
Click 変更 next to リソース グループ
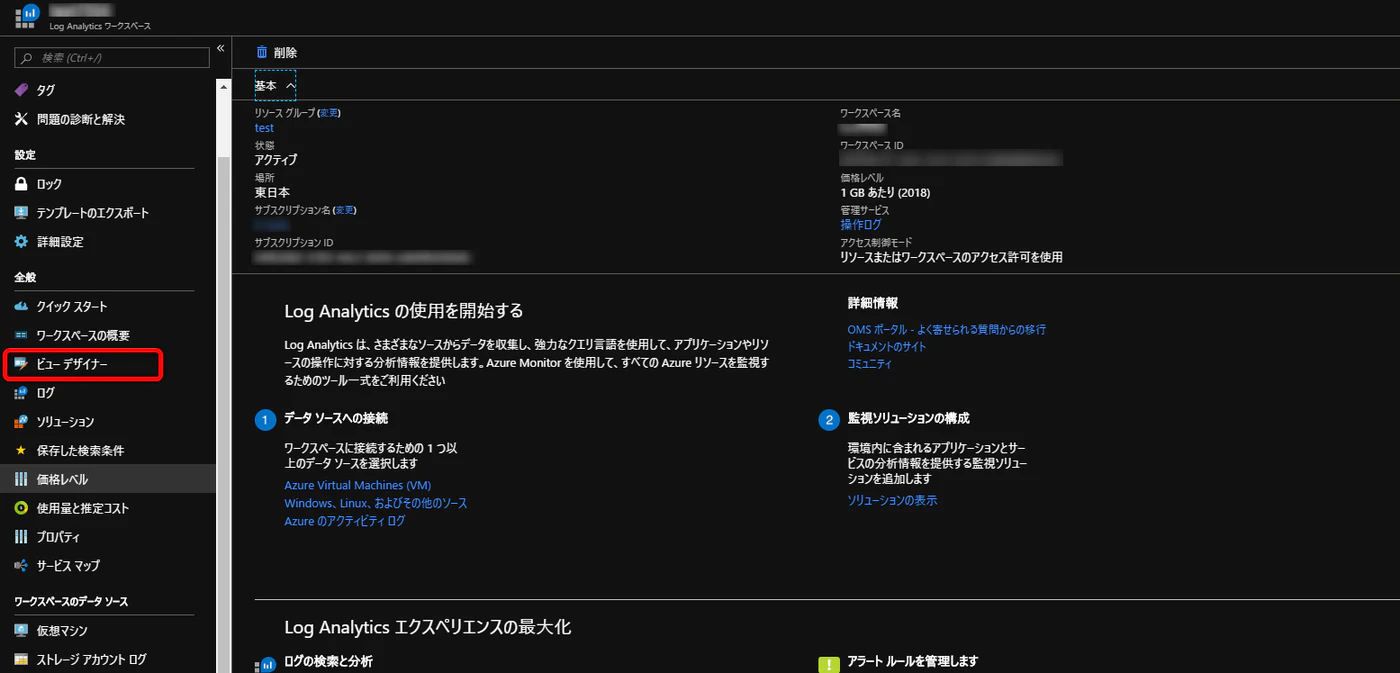pos(329,113)
